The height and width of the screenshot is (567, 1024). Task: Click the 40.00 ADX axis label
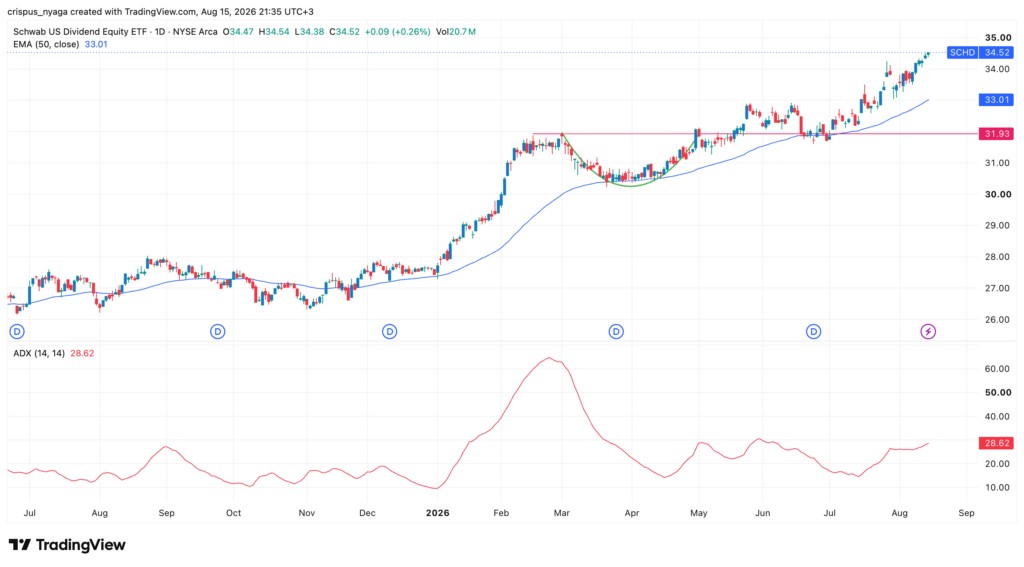point(998,416)
